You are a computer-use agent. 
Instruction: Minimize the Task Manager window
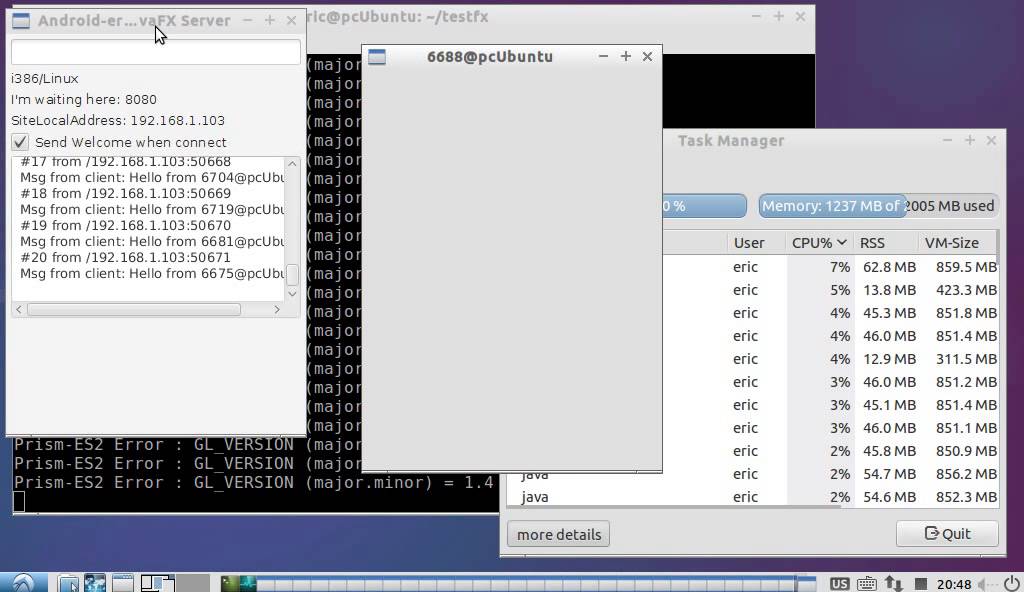point(948,140)
